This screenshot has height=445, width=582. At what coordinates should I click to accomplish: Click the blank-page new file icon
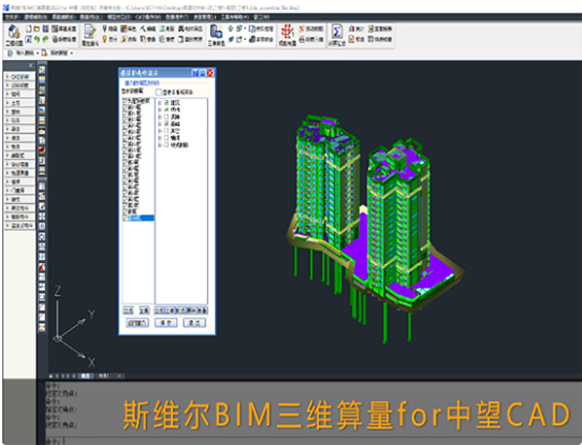(x=29, y=28)
